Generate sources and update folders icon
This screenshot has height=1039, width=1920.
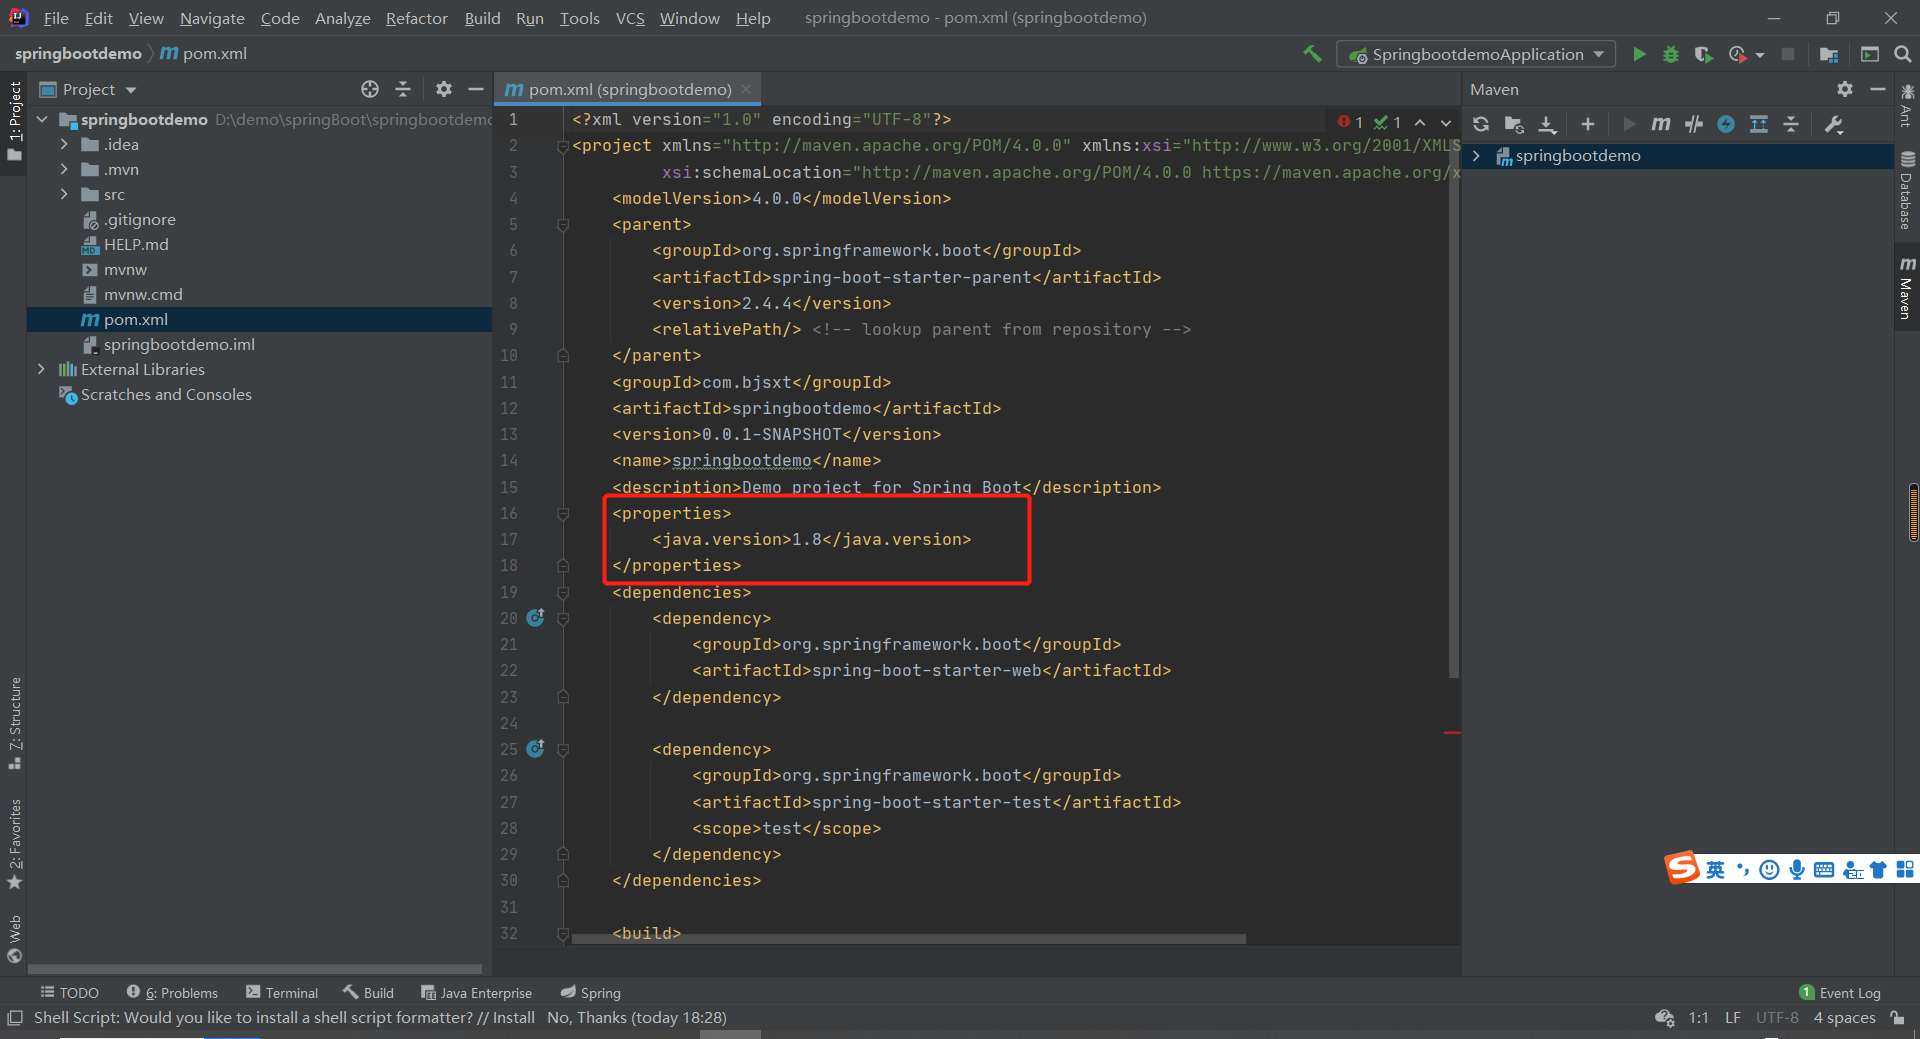pos(1514,124)
